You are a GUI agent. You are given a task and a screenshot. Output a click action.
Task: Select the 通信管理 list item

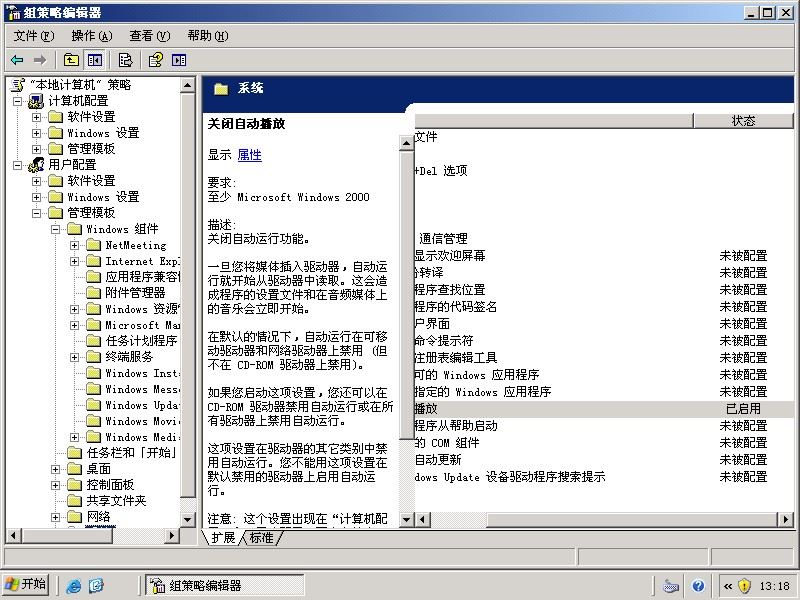click(443, 239)
